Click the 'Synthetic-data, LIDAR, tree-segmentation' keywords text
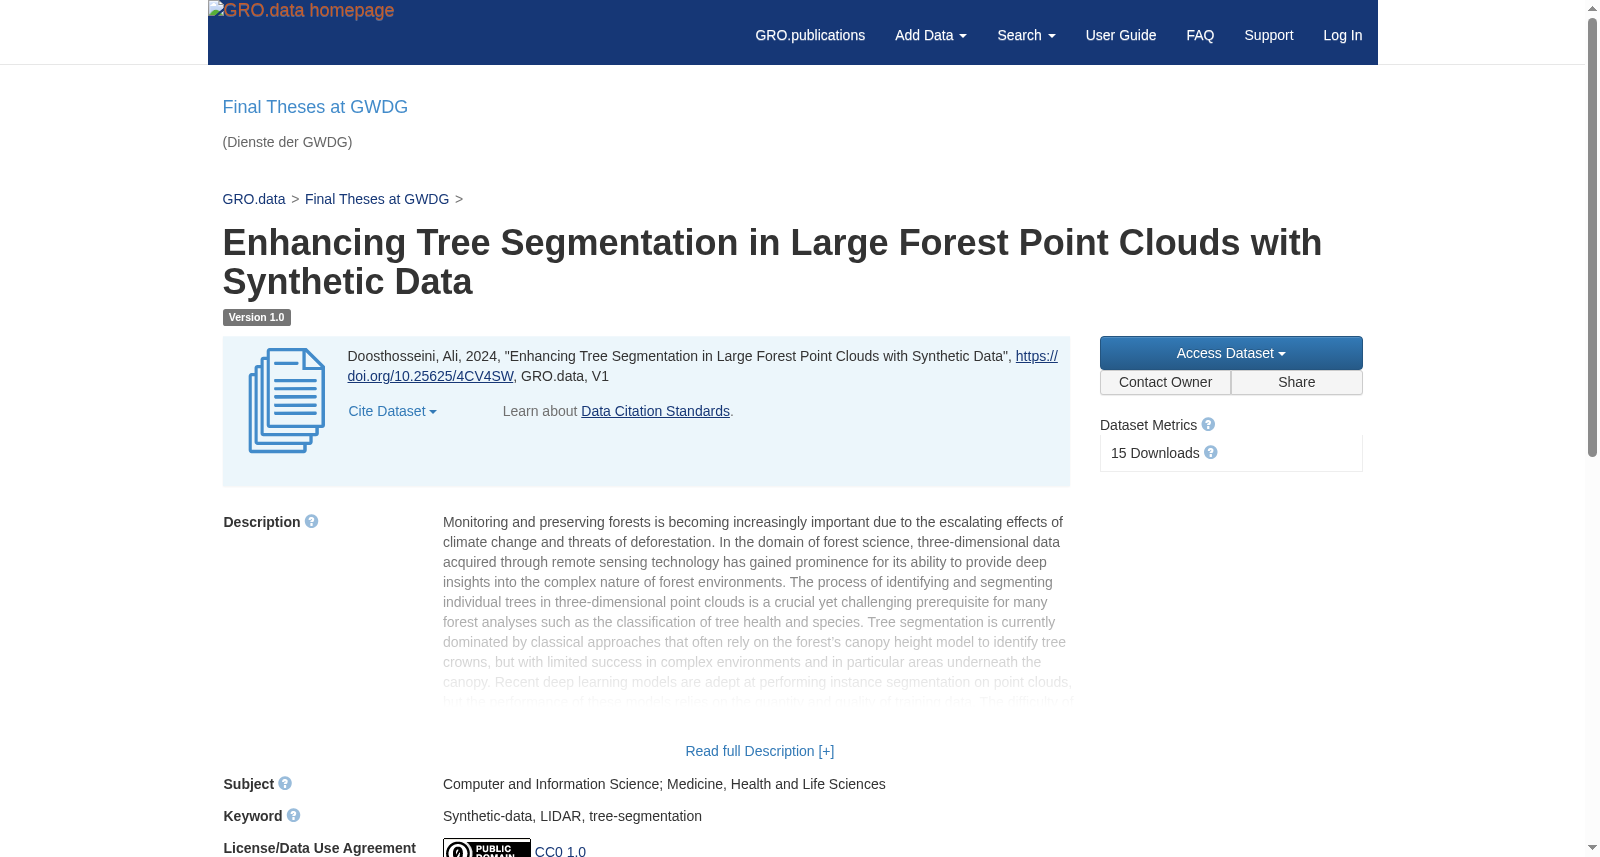 pos(572,816)
